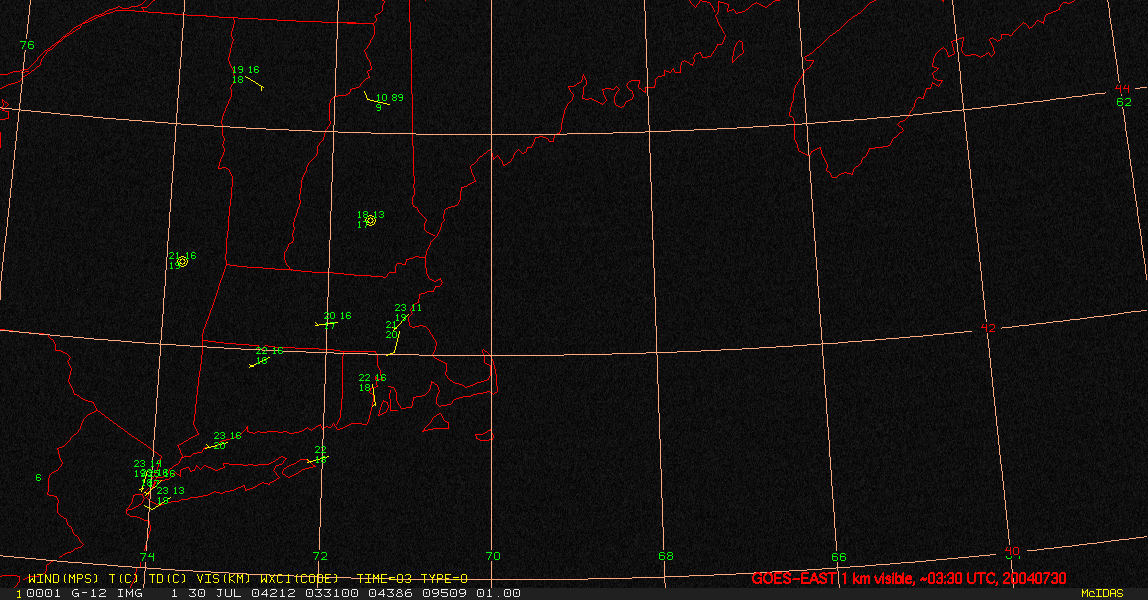Select the 20 16 station plot

click(333, 320)
